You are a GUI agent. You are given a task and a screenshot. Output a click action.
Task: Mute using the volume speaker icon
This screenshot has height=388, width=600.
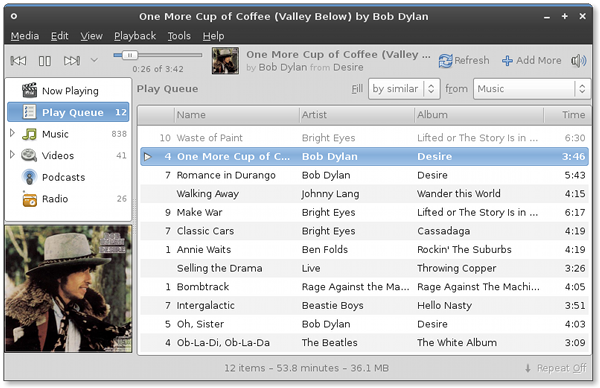[578, 60]
